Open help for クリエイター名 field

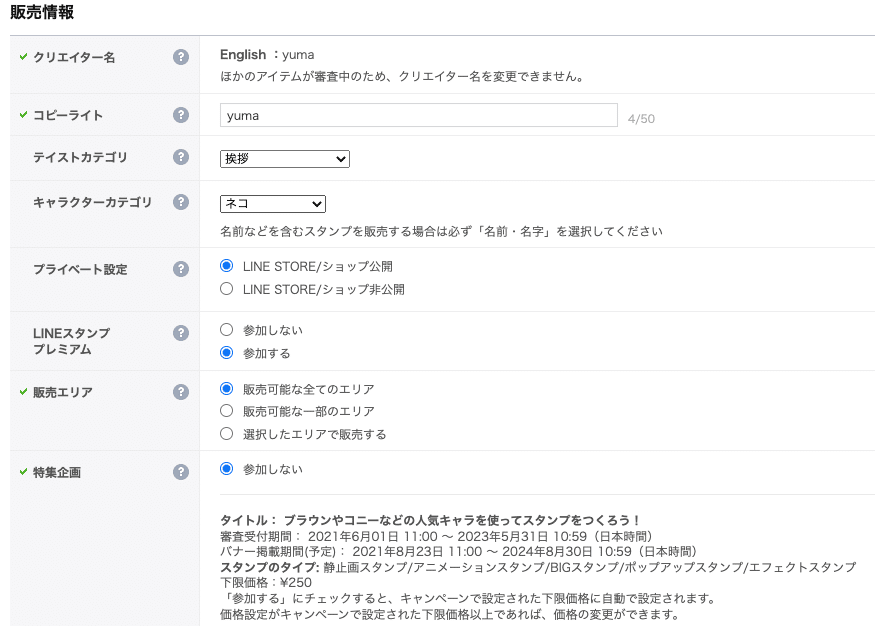point(180,59)
